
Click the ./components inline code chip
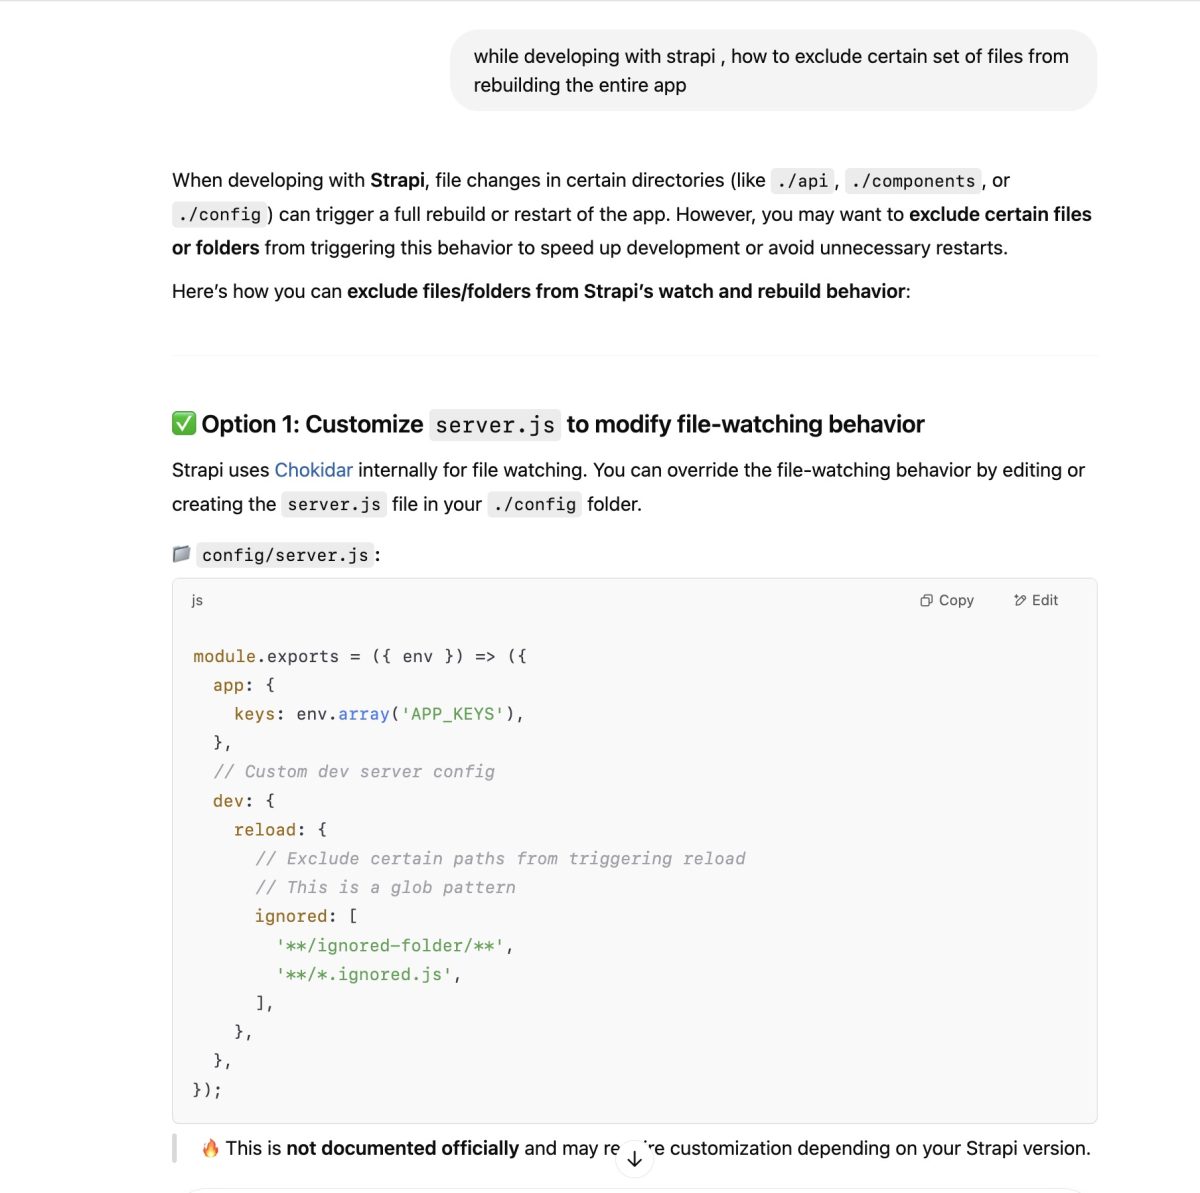pyautogui.click(x=913, y=181)
